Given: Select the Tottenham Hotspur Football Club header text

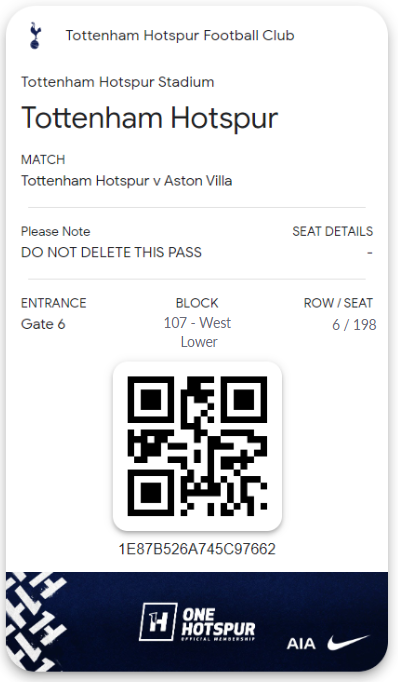Looking at the screenshot, I should pos(180,35).
